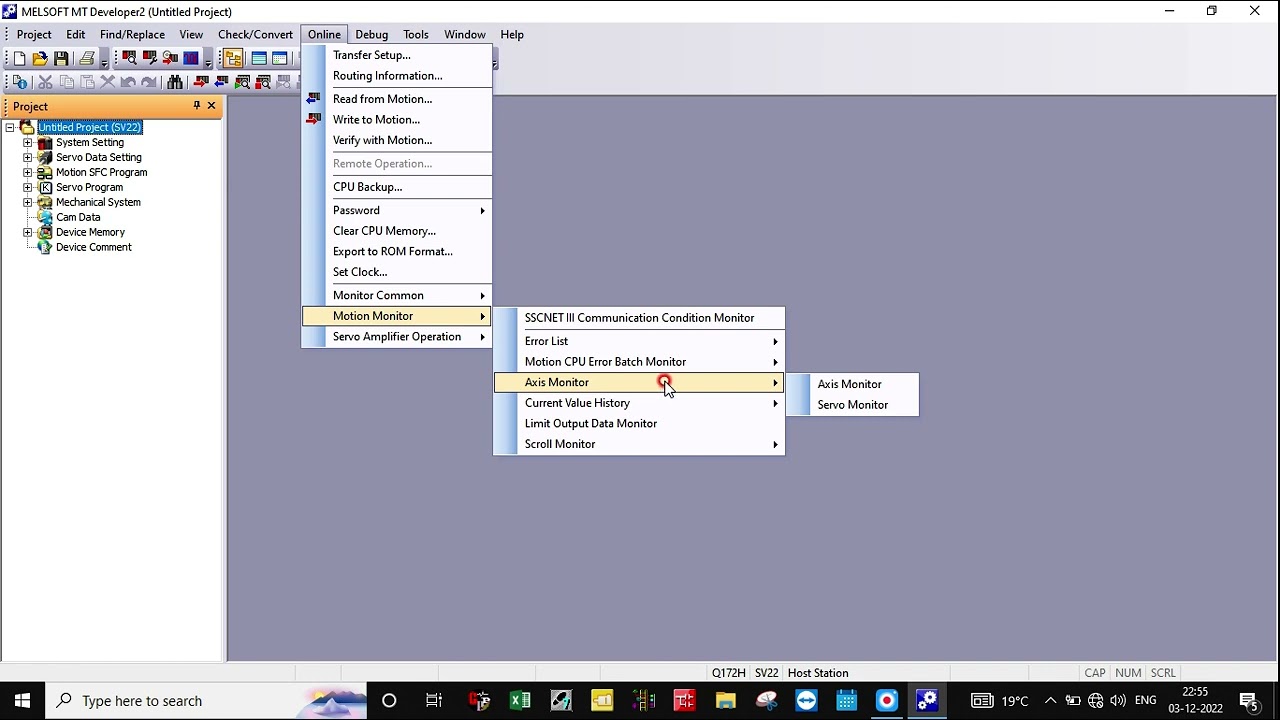
Task: Open the Find/Replace menu
Action: click(x=132, y=34)
